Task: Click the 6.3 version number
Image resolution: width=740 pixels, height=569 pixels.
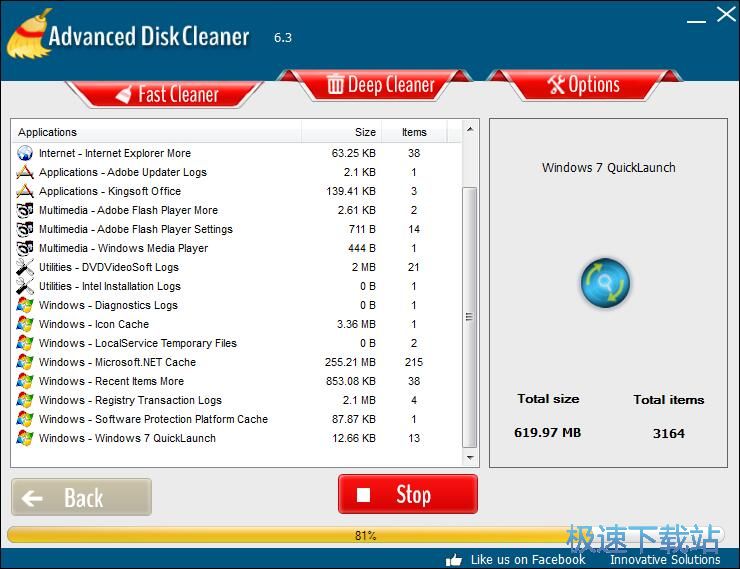Action: coord(283,38)
